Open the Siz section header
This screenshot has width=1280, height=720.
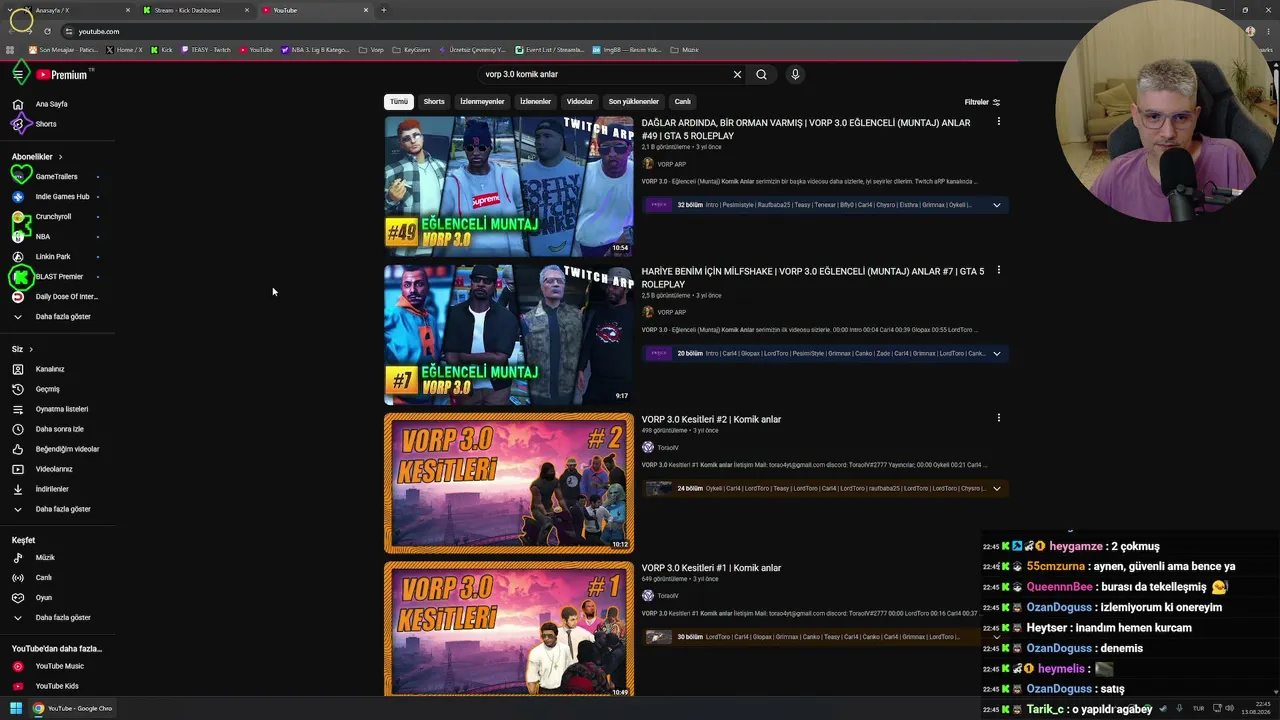pyautogui.click(x=22, y=349)
